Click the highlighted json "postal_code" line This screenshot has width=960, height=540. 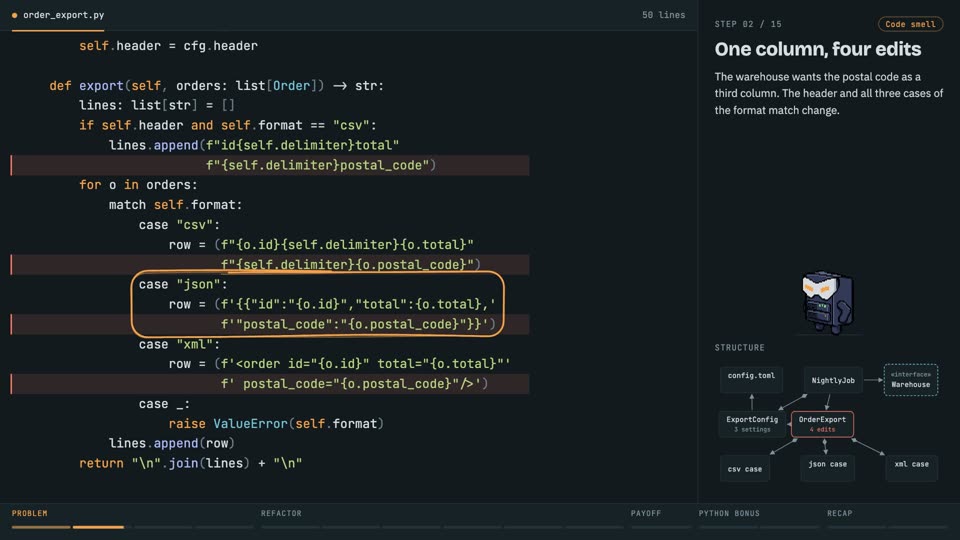coord(270,324)
